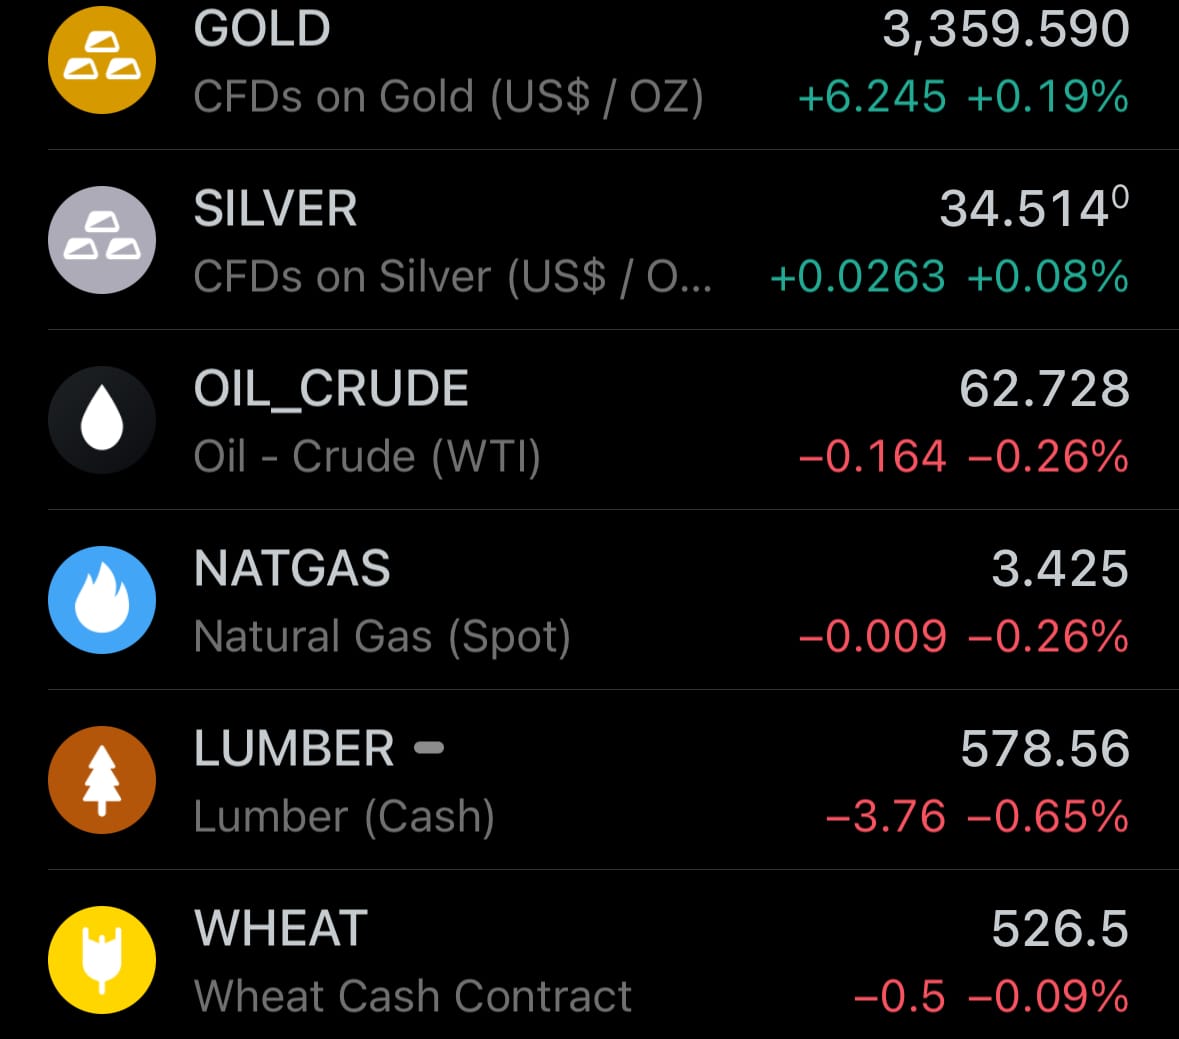Open the SILVER symbol name
Image resolution: width=1179 pixels, height=1039 pixels.
tap(275, 208)
